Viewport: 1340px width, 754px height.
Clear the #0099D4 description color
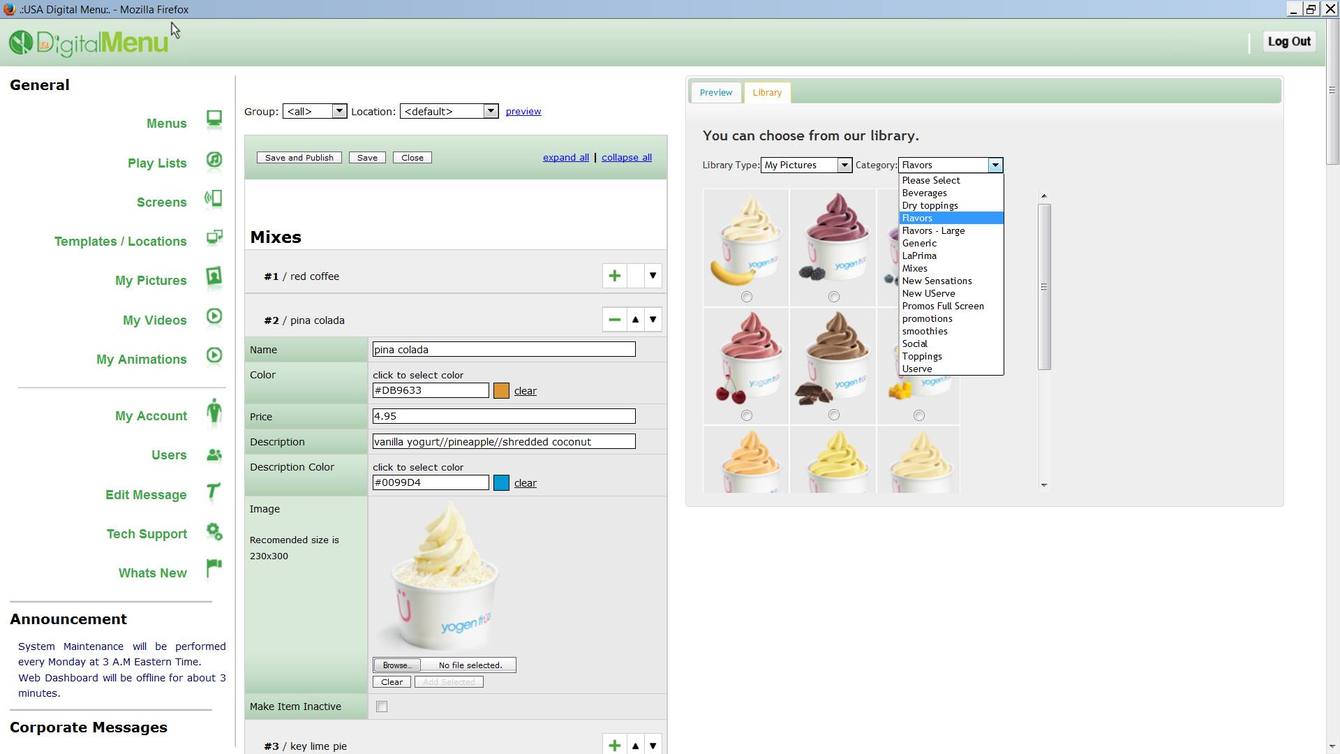coord(525,483)
